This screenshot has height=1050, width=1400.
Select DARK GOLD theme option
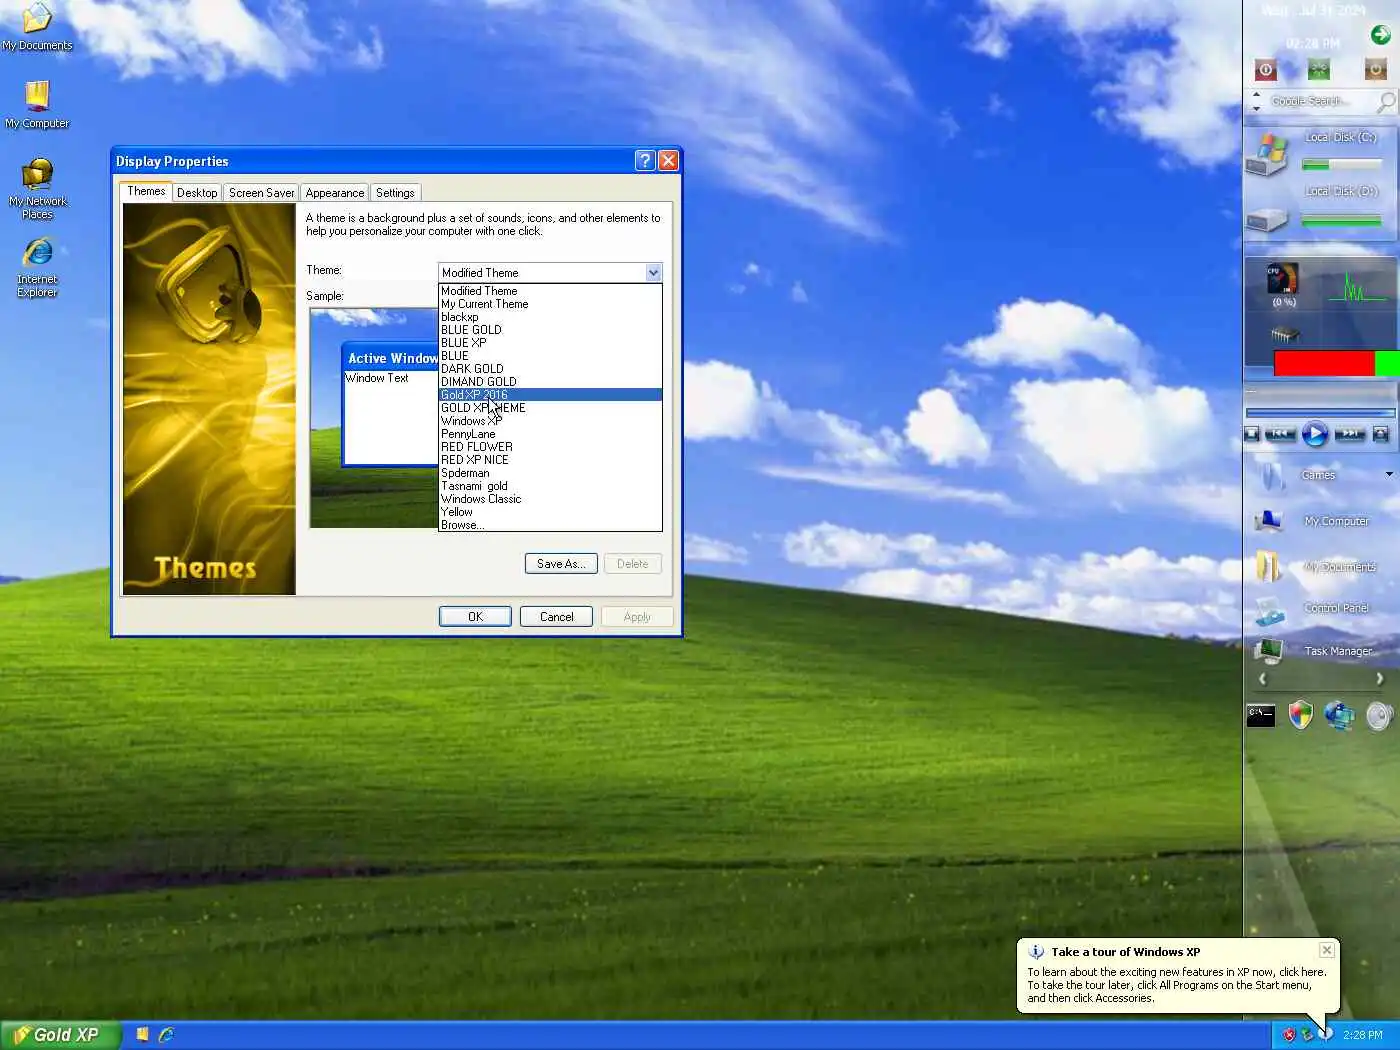(x=550, y=369)
